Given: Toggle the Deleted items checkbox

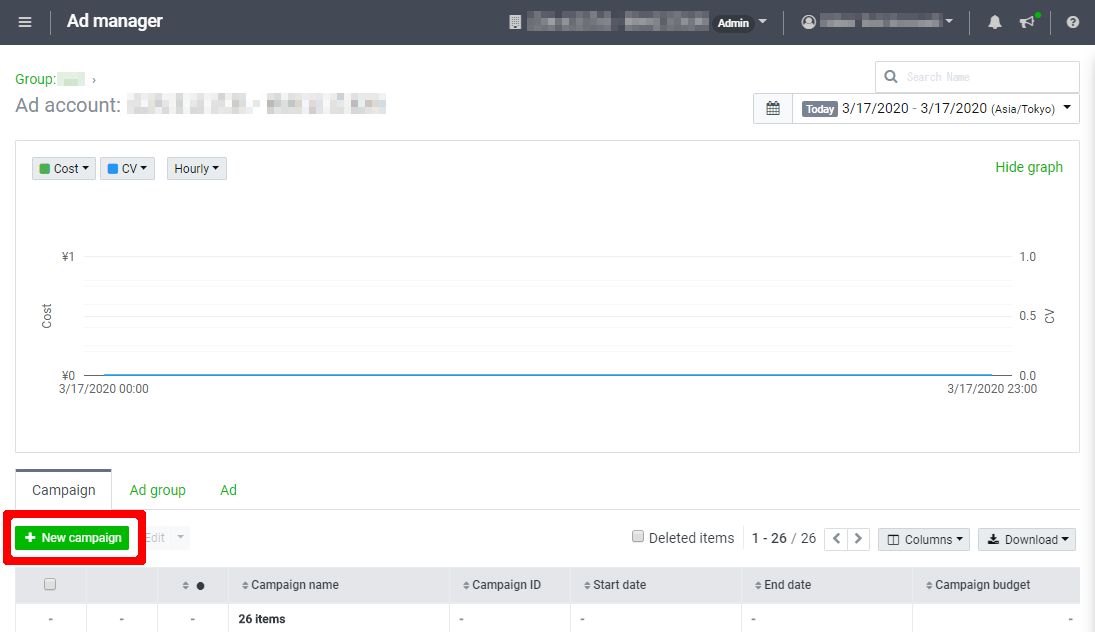Looking at the screenshot, I should [638, 536].
